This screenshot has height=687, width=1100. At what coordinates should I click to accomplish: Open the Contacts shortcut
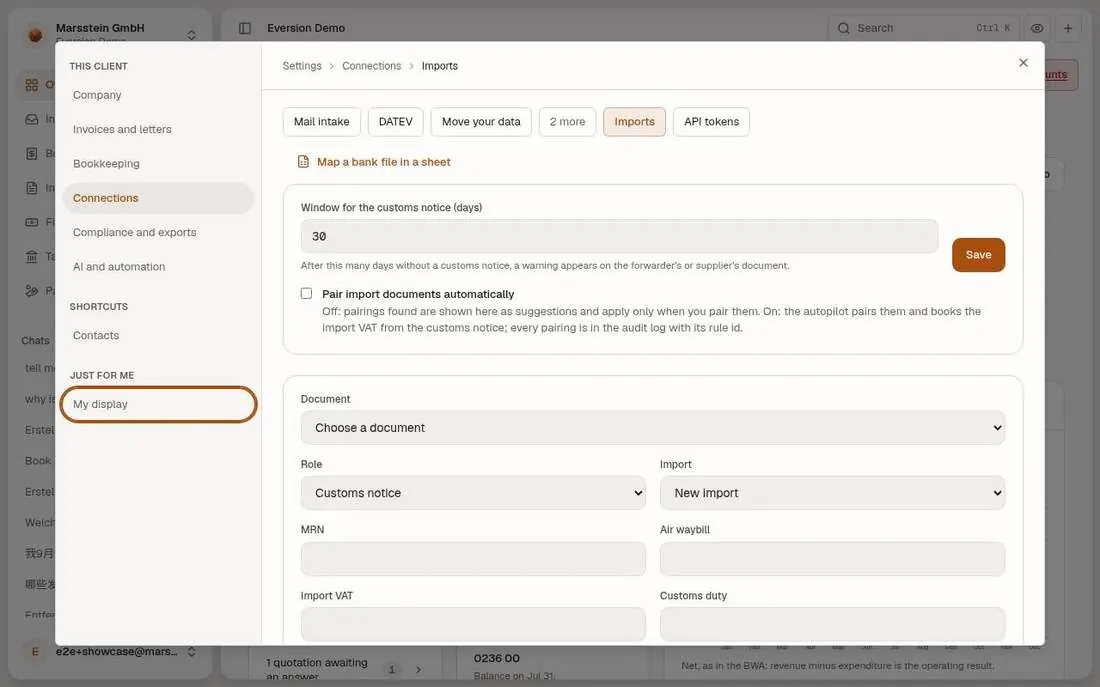[x=158, y=335]
